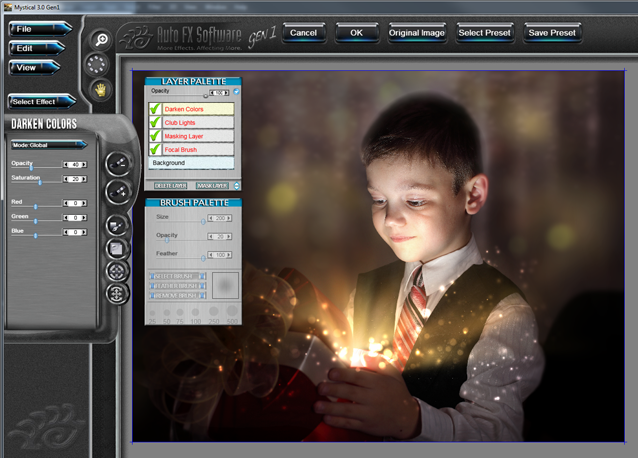Choose the add brush (plus) tool
The width and height of the screenshot is (638, 458).
click(x=118, y=191)
